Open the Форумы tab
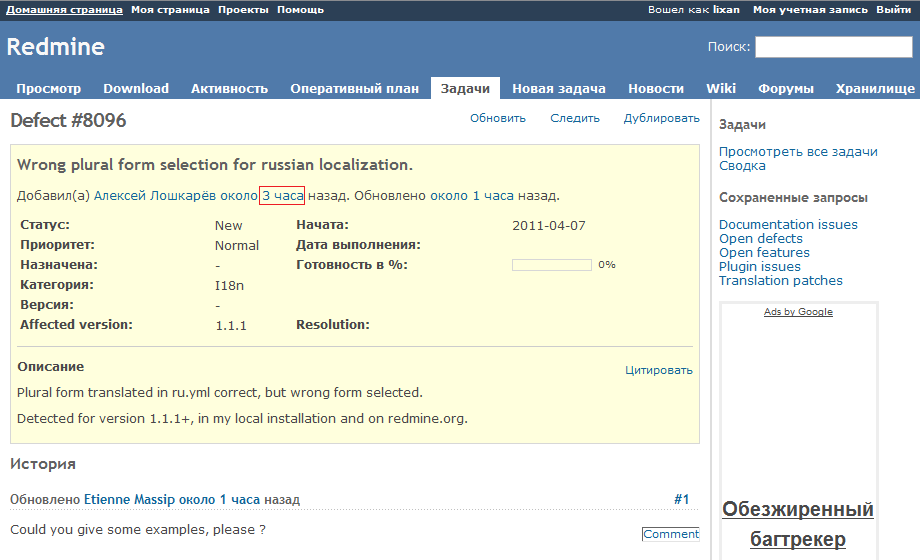Screen dimensions: 920x560 pos(786,89)
